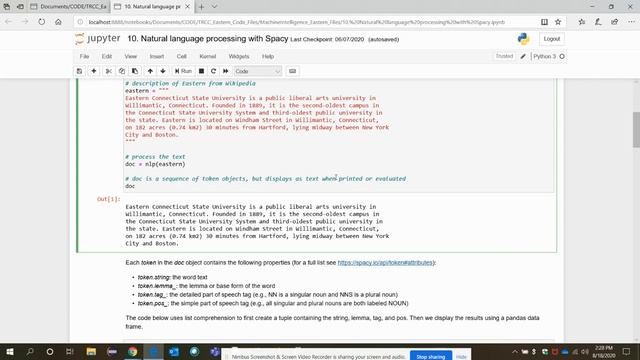Open the File menu
The height and width of the screenshot is (360, 640).
point(84,56)
